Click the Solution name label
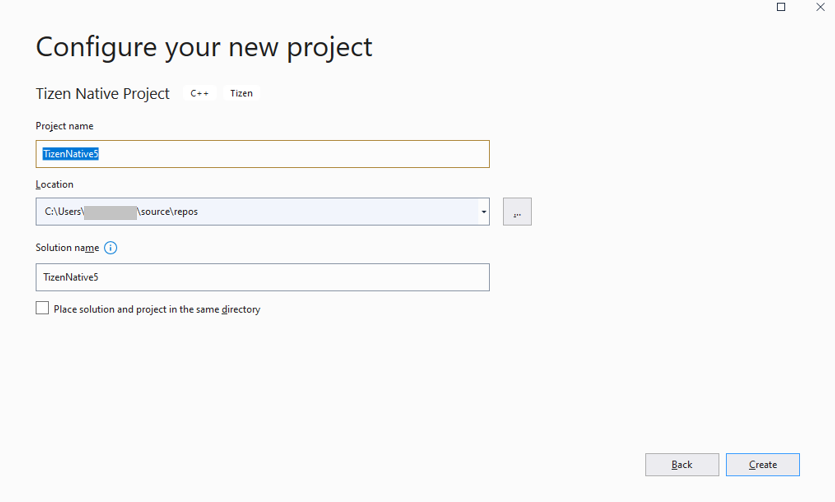This screenshot has width=835, height=502. click(x=67, y=248)
